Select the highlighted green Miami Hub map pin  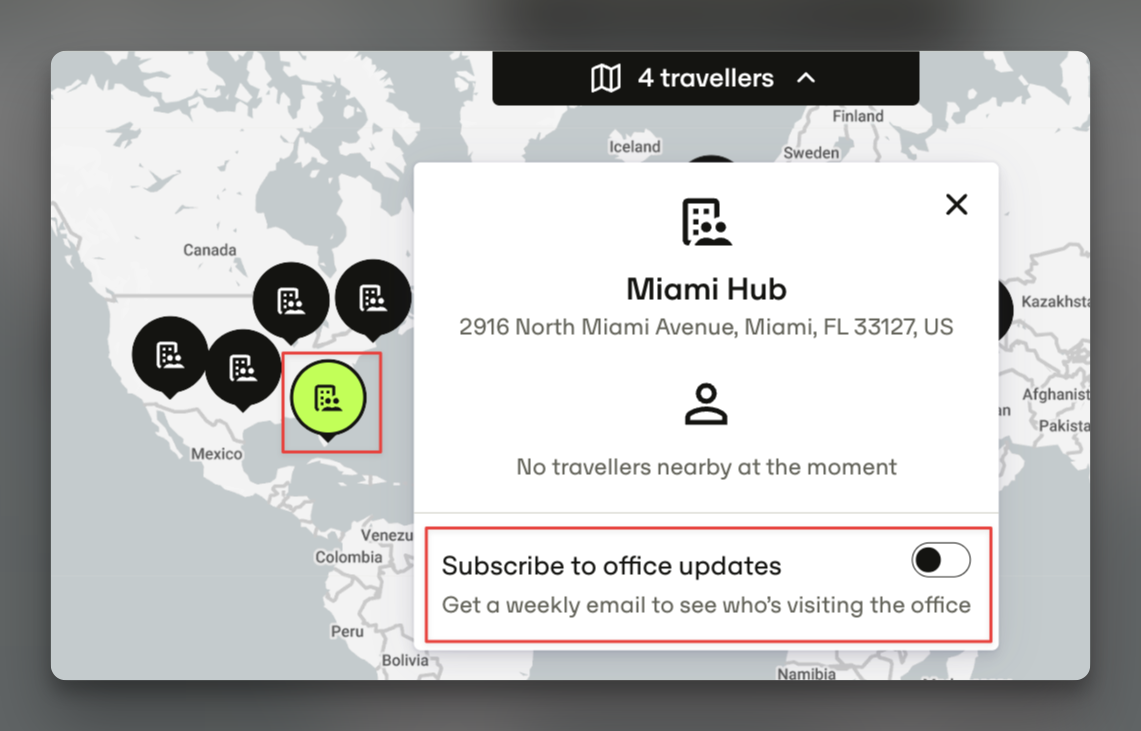(328, 399)
